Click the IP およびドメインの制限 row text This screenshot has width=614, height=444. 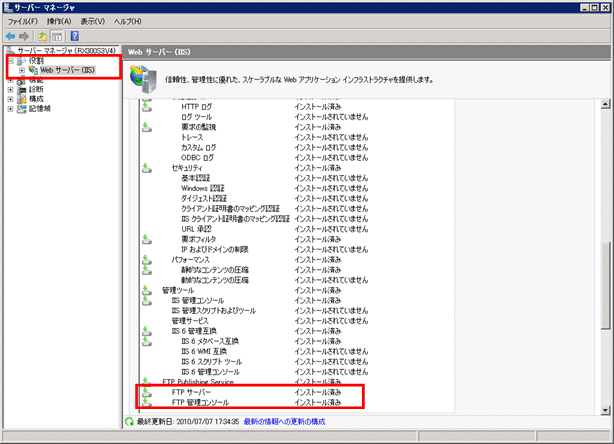[x=215, y=249]
